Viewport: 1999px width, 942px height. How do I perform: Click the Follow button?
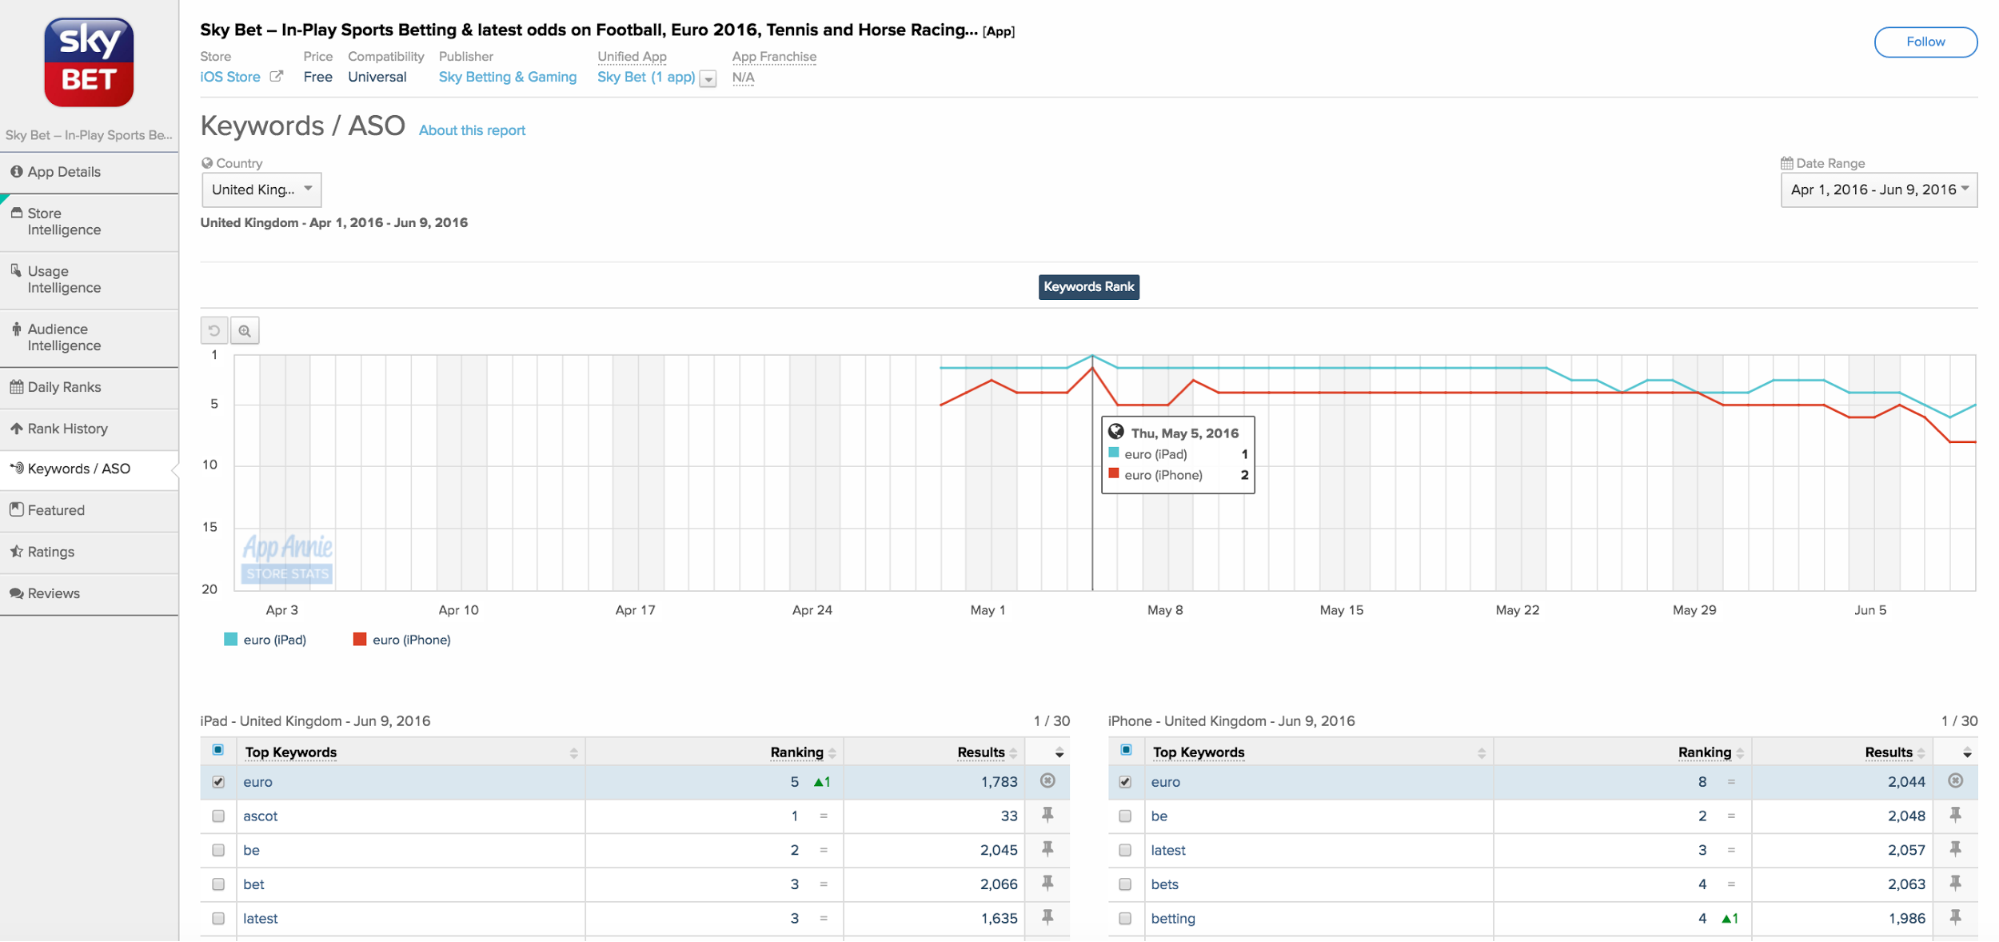(x=1925, y=42)
